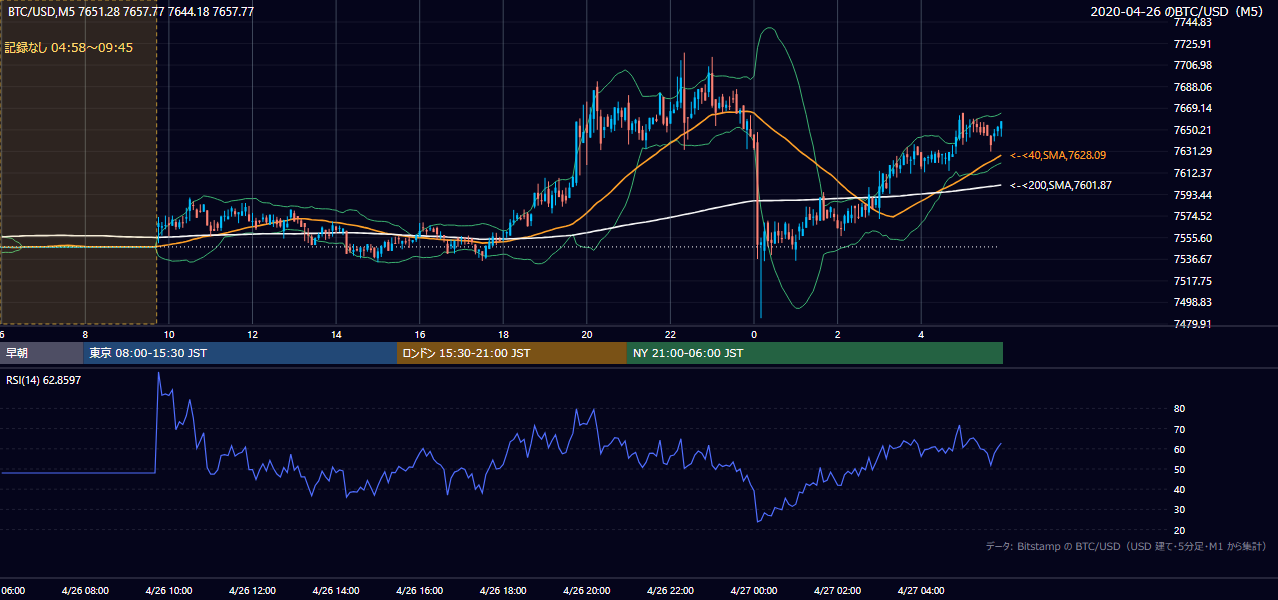Viewport: 1278px width, 600px height.
Task: Click RSI axis level 20
Action: pos(1179,530)
